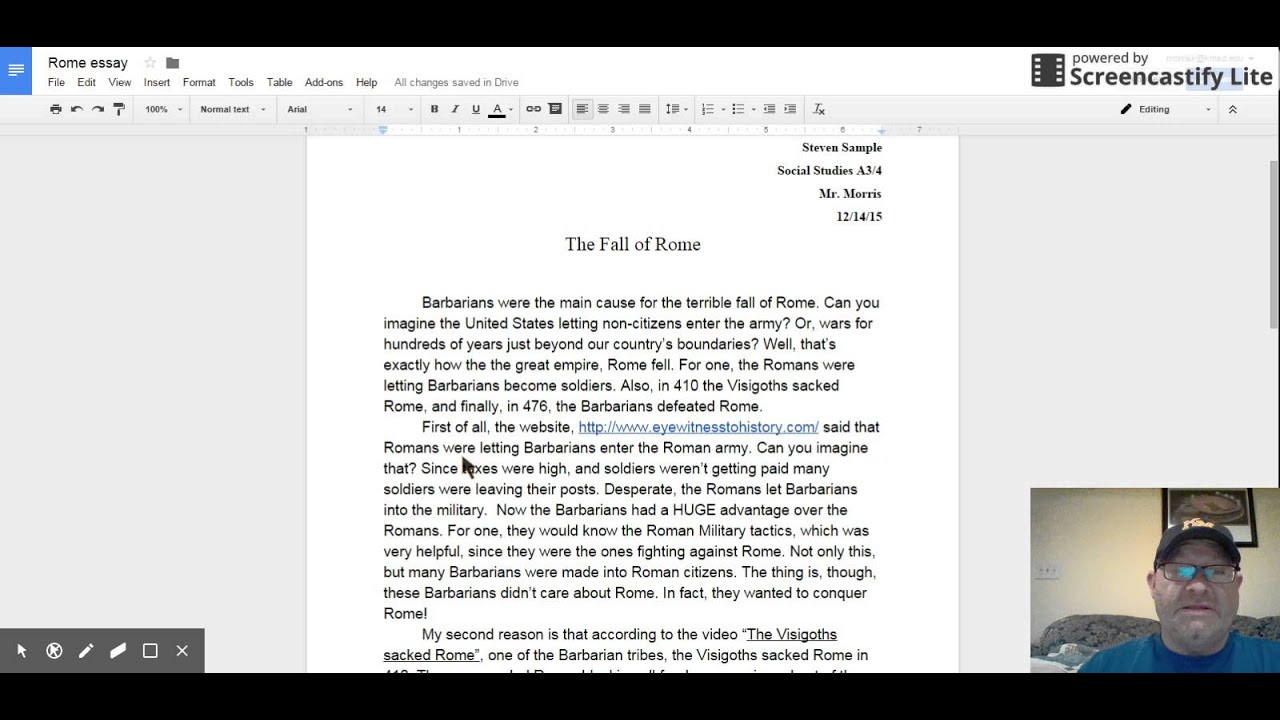Toggle bold formatting
Image resolution: width=1280 pixels, height=720 pixels.
[x=434, y=109]
